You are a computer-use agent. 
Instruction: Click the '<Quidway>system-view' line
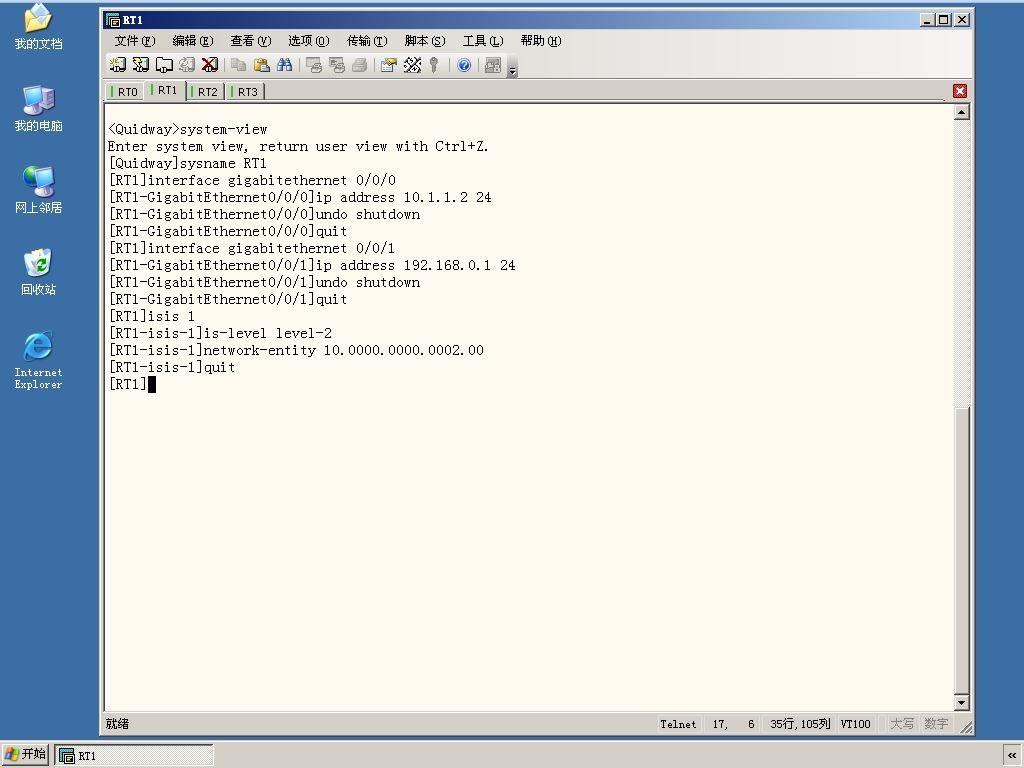pyautogui.click(x=187, y=129)
